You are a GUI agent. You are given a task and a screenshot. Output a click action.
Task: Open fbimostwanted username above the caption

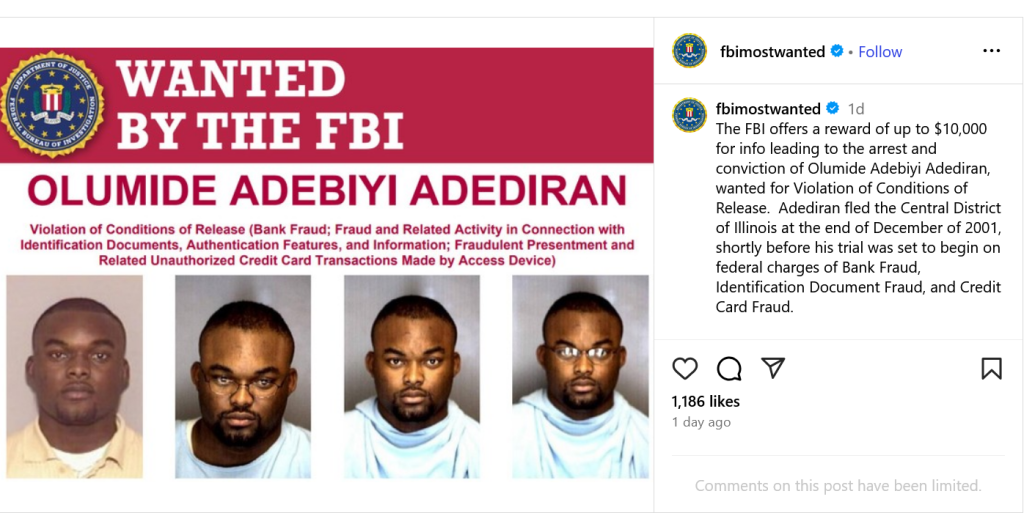pos(768,108)
